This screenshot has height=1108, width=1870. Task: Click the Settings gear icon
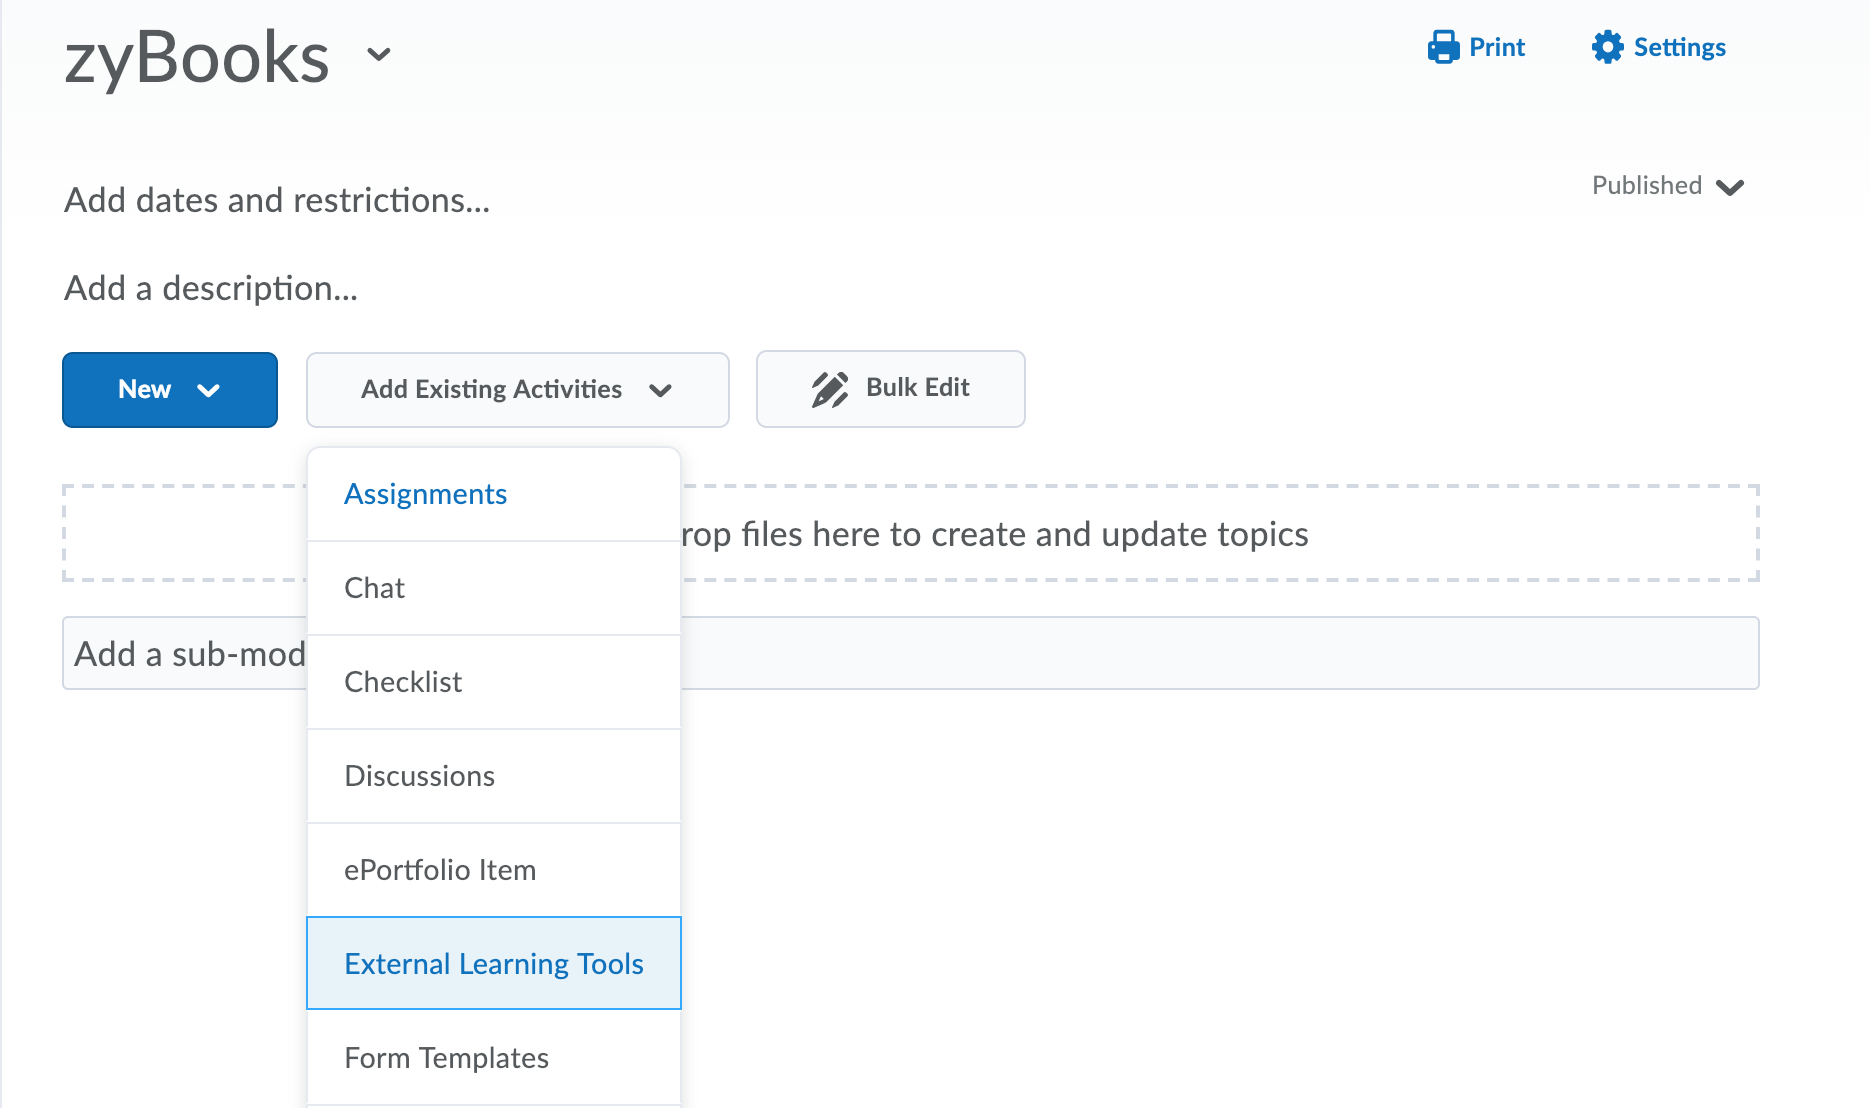1608,47
